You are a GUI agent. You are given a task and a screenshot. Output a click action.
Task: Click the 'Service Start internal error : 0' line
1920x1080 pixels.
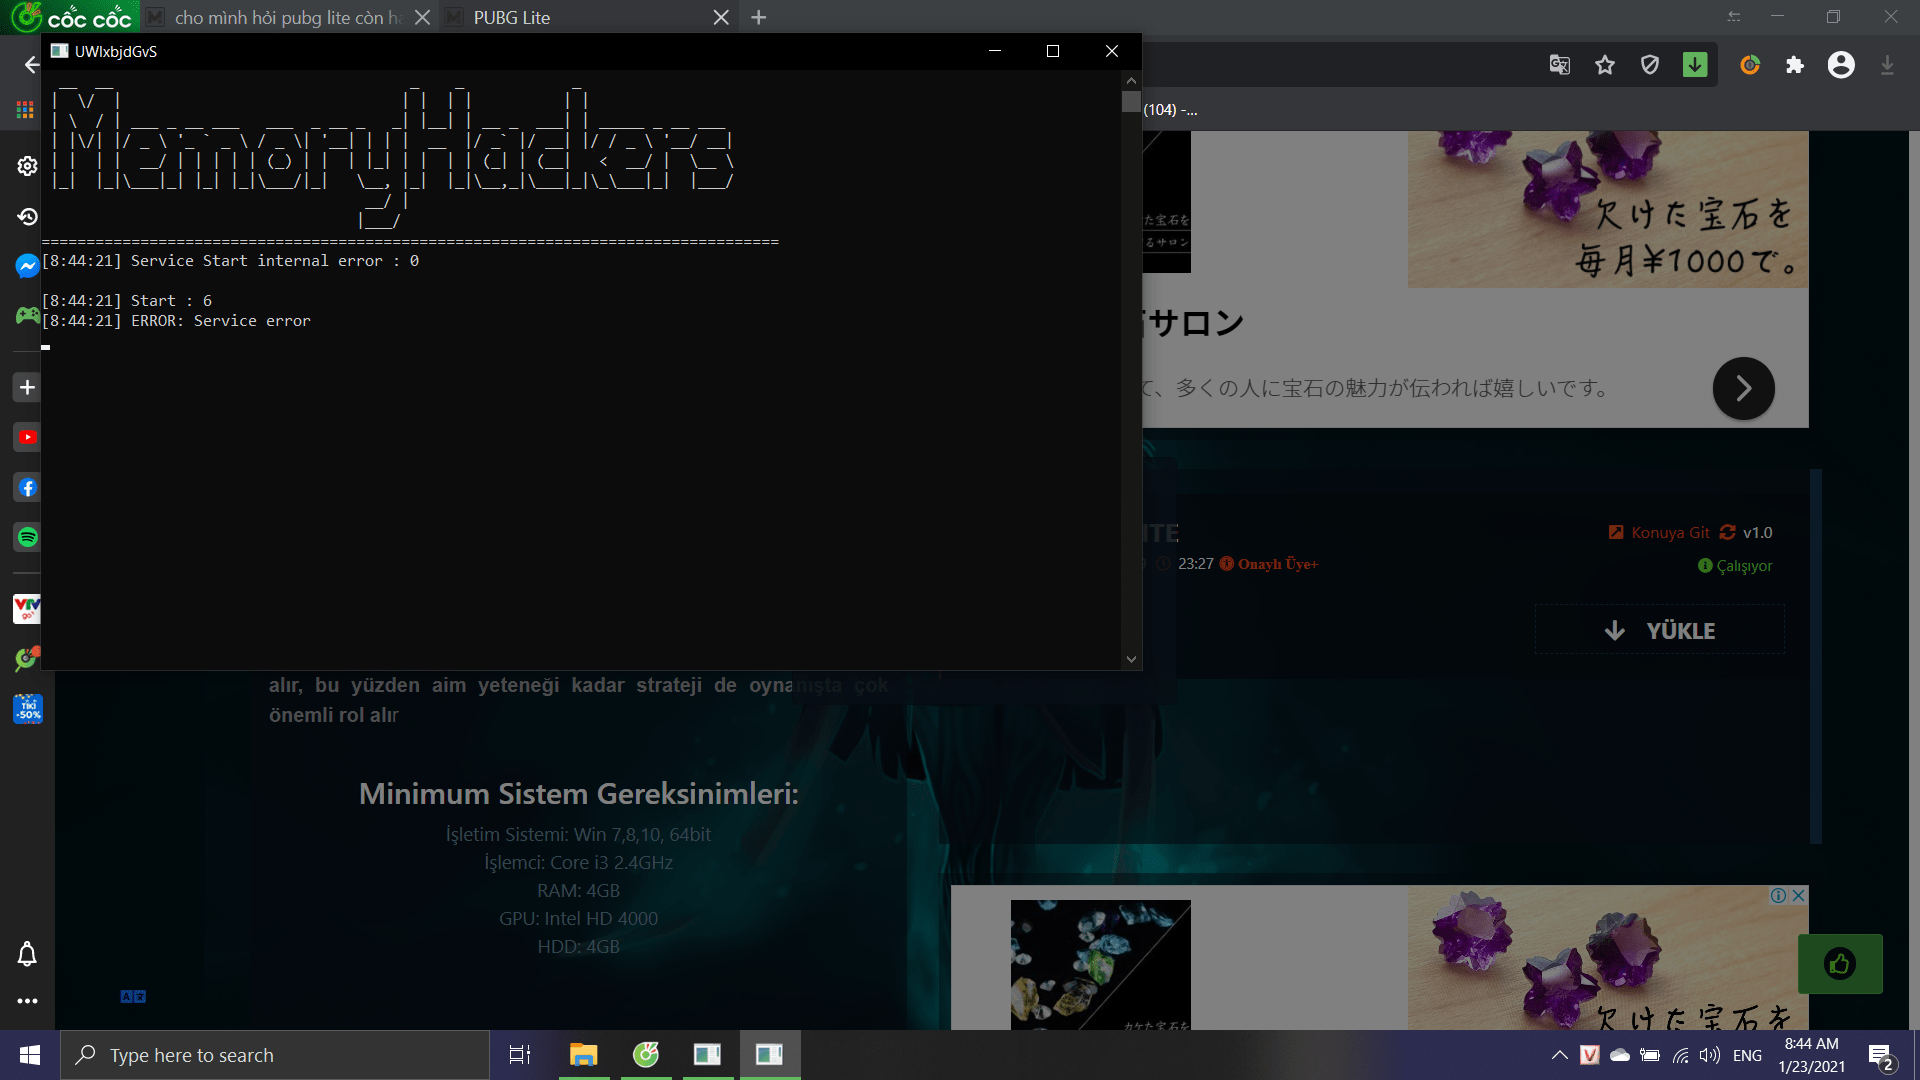(x=230, y=261)
